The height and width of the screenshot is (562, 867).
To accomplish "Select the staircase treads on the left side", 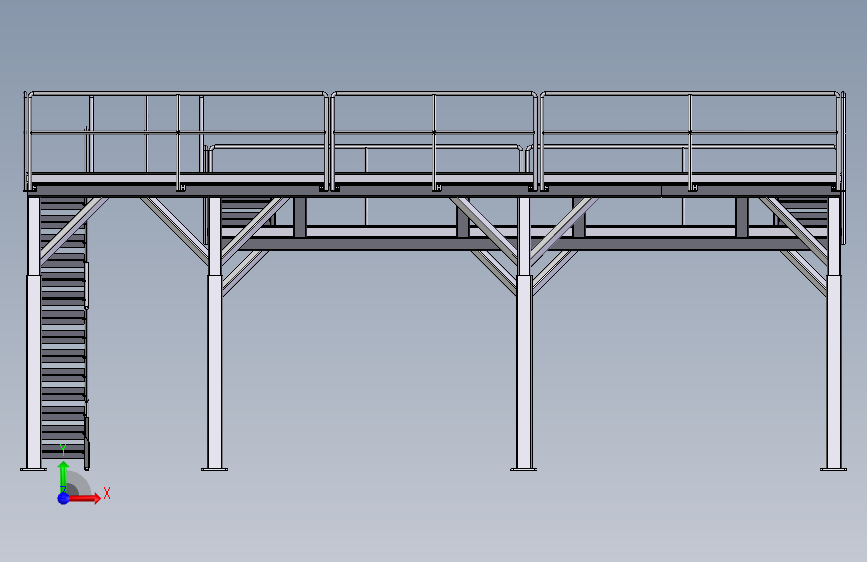I will [63, 329].
